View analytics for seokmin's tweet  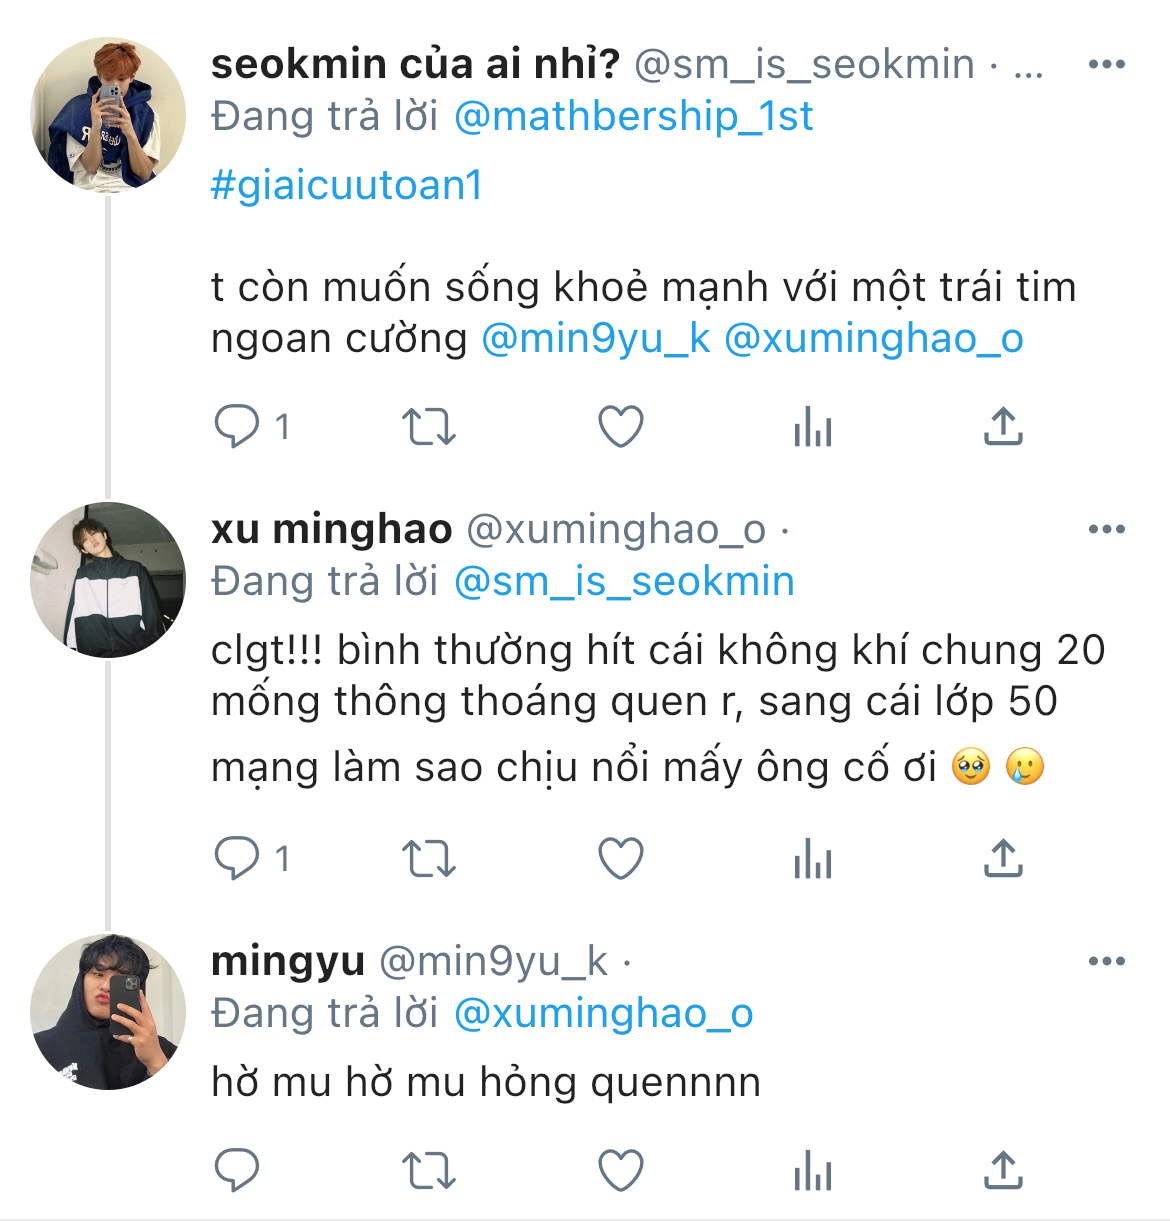(x=812, y=428)
